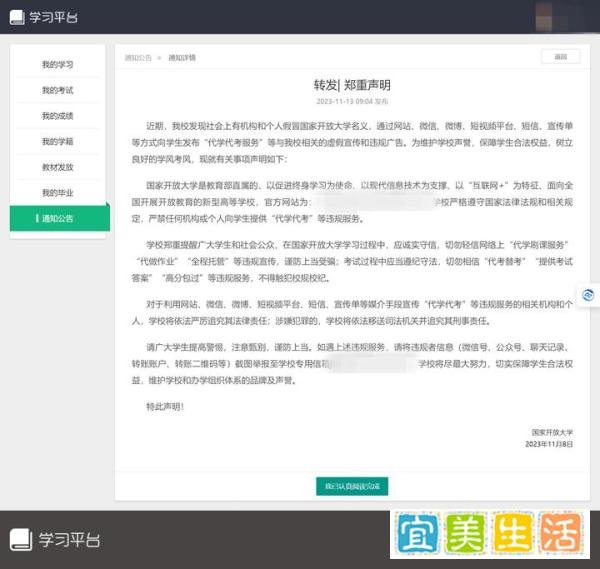The width and height of the screenshot is (600, 569).
Task: Click the green confirm-read button
Action: pos(352,486)
